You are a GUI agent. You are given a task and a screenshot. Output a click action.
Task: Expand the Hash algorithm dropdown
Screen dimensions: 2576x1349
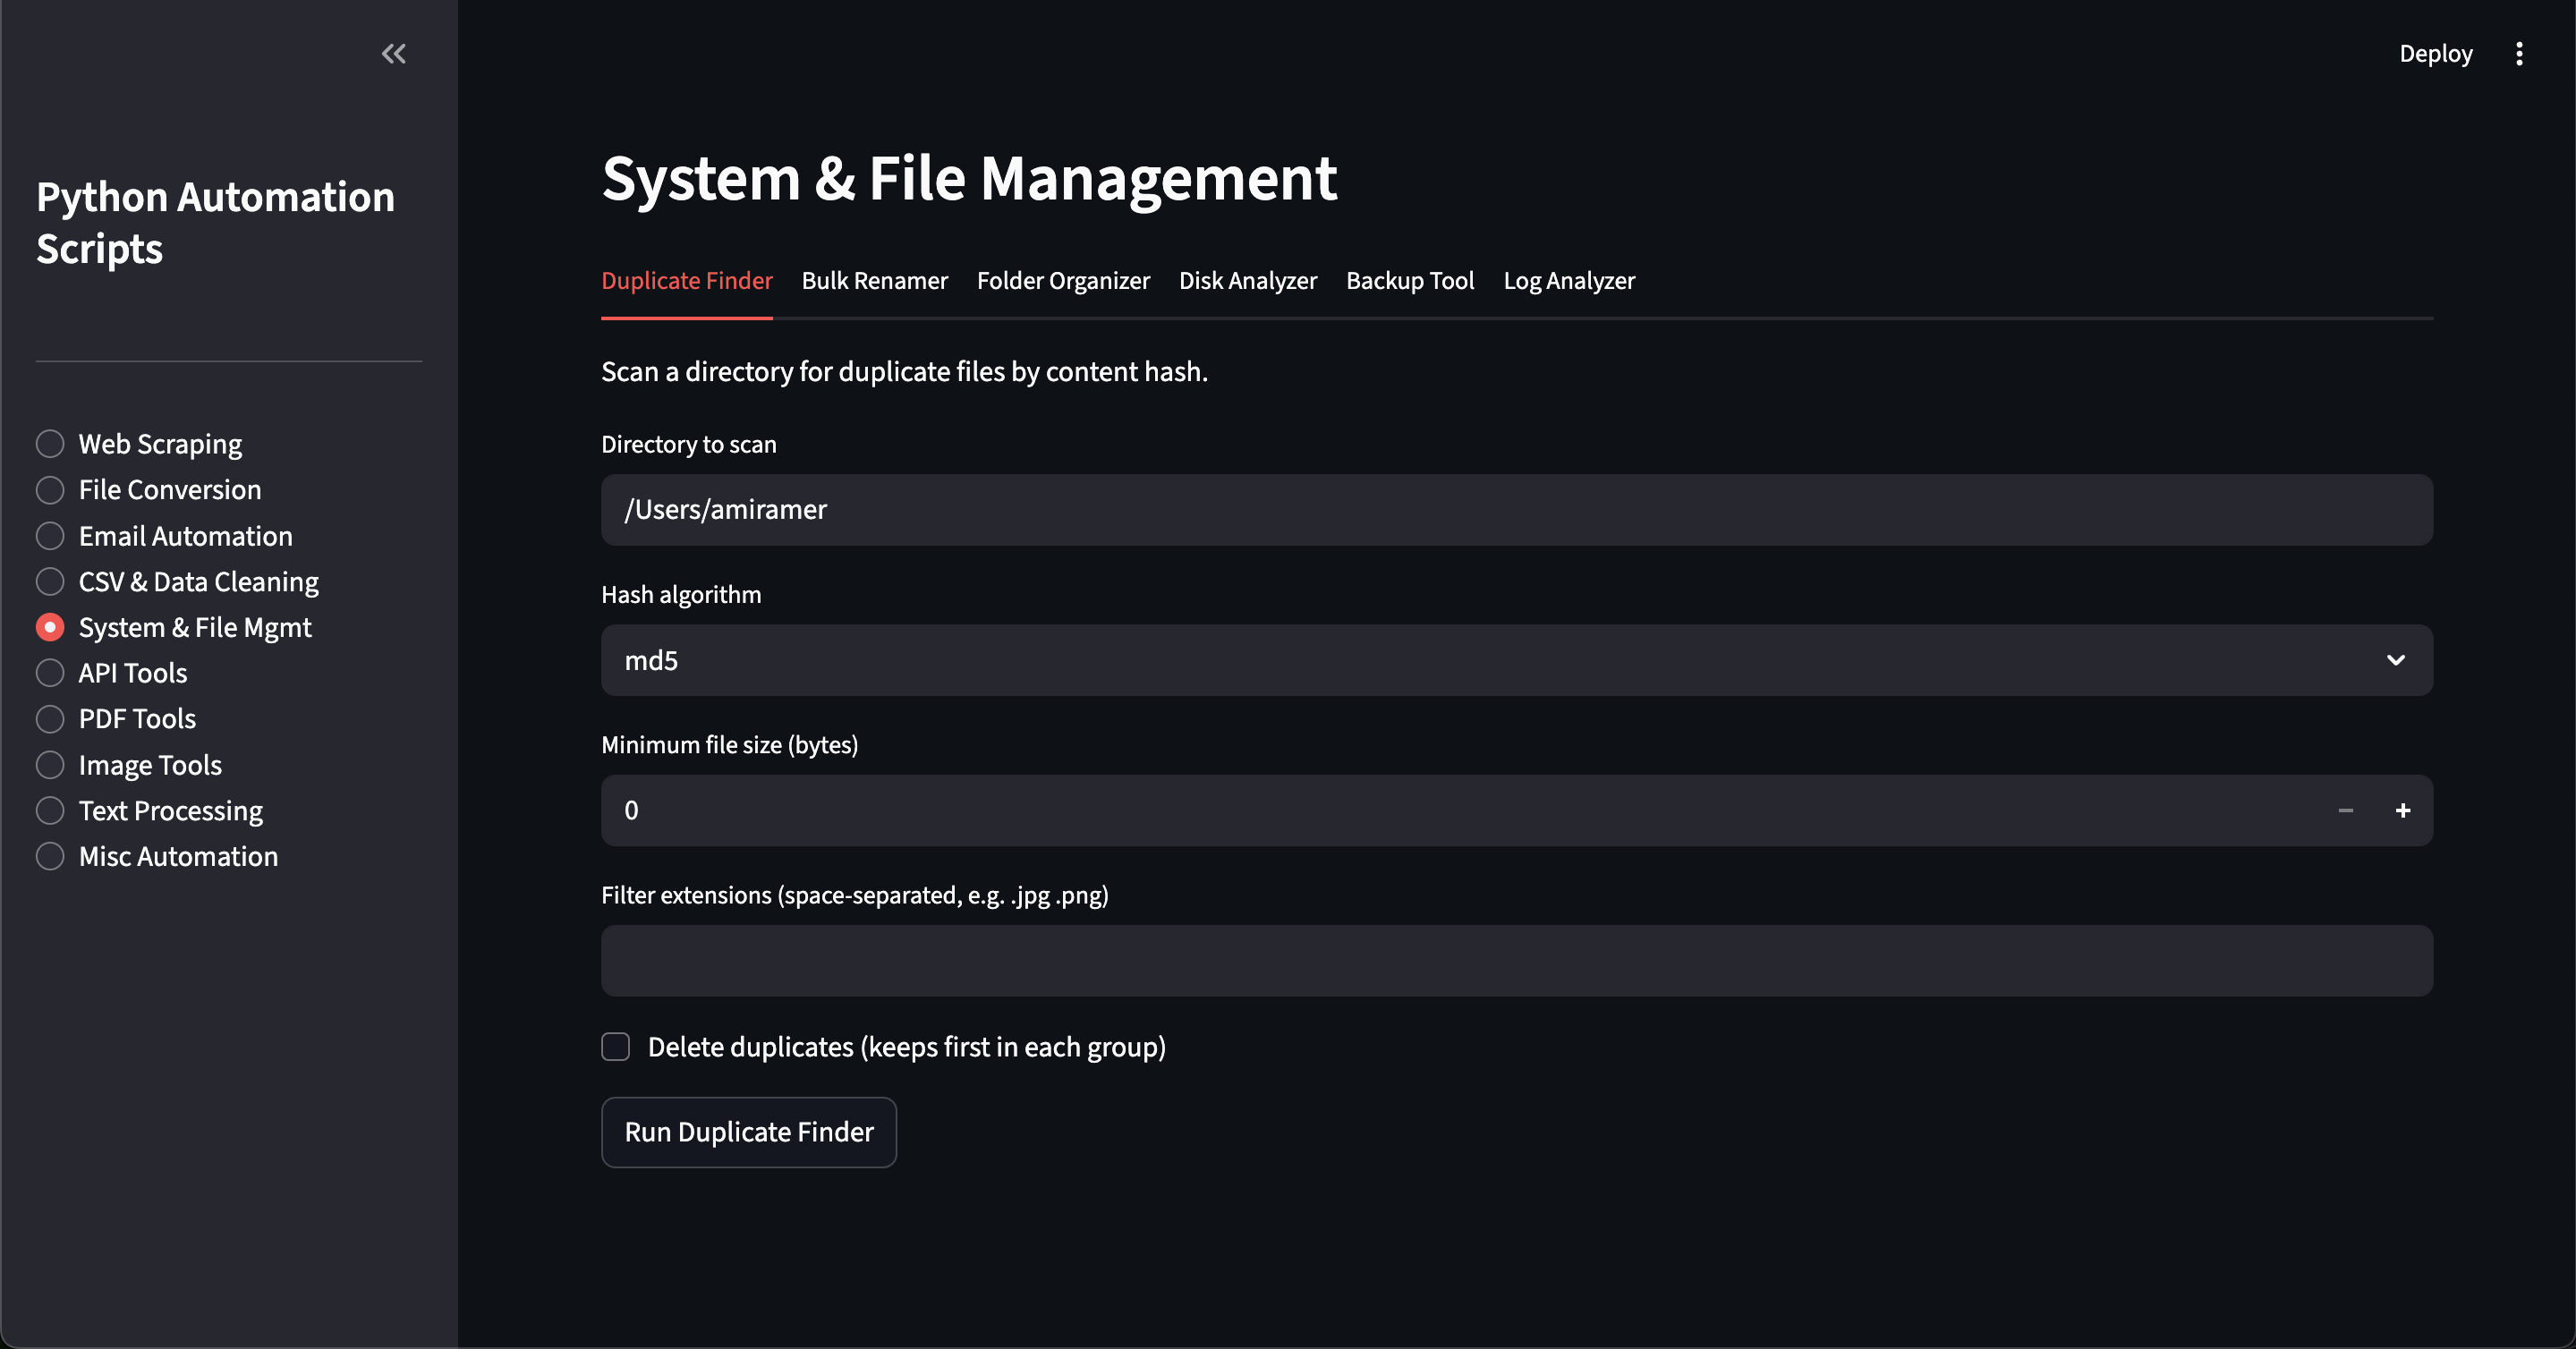pyautogui.click(x=1516, y=660)
